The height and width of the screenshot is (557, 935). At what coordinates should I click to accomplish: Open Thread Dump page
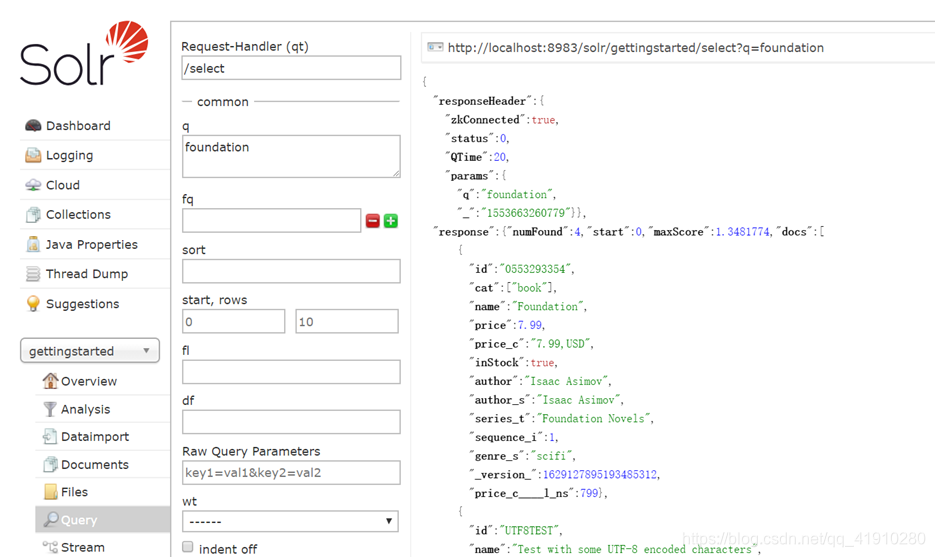click(x=87, y=274)
